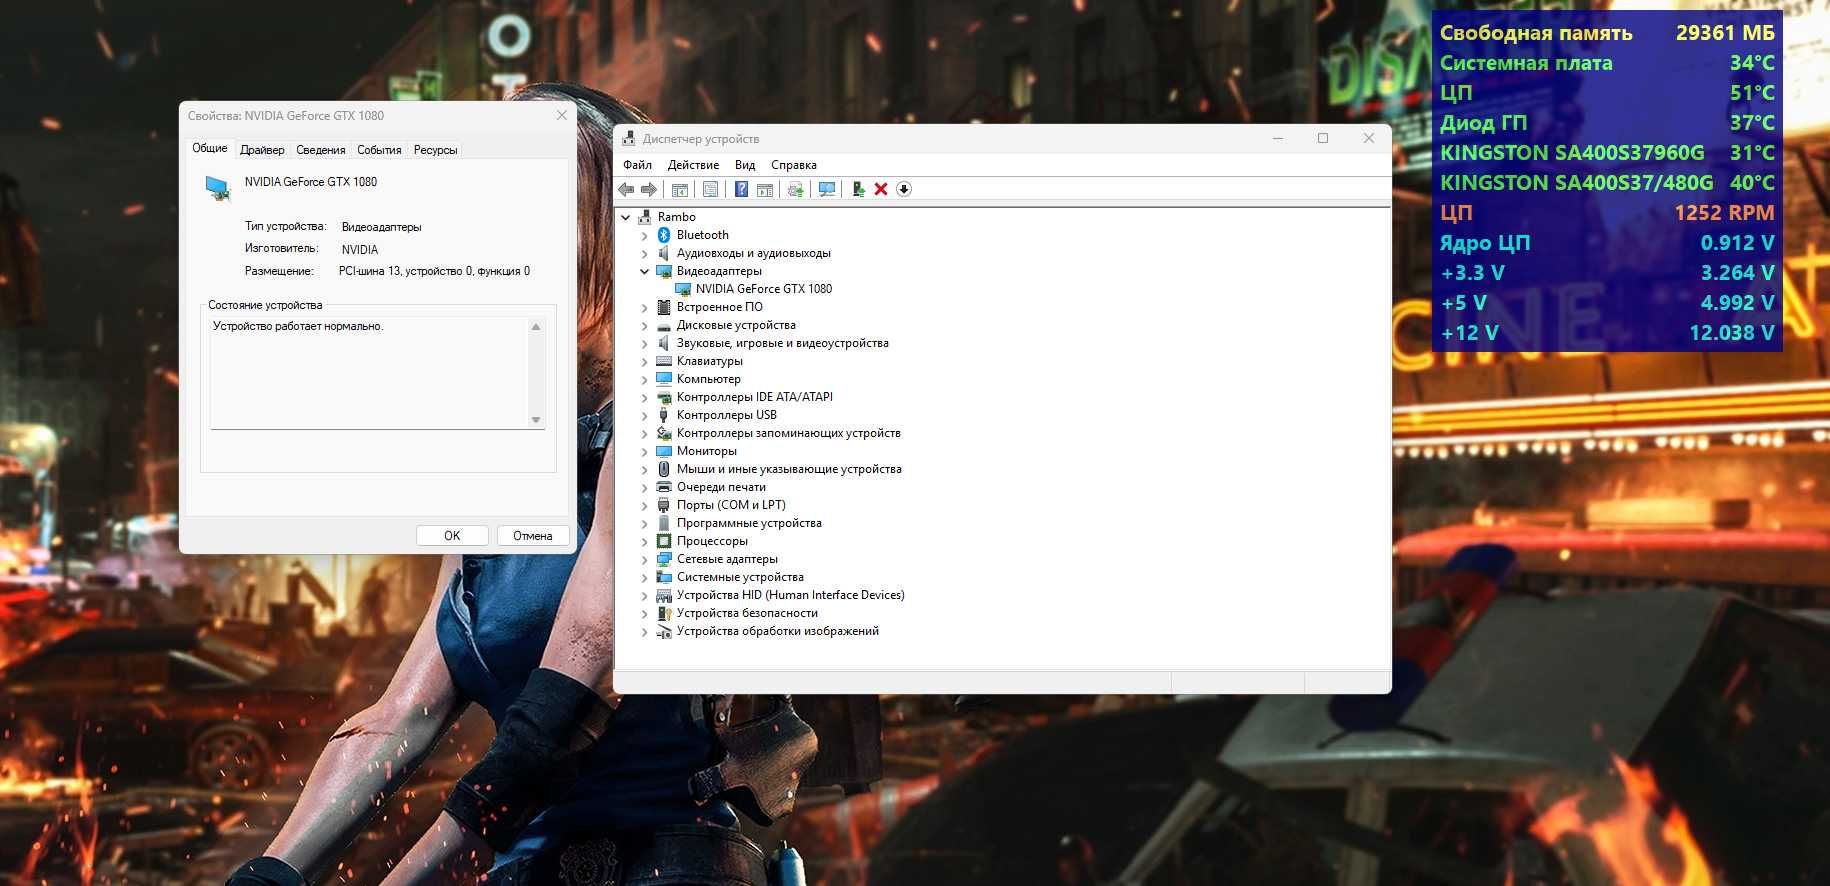Click the Сетевые адаптеры network icon
Screen dimensions: 1830x886
664,559
